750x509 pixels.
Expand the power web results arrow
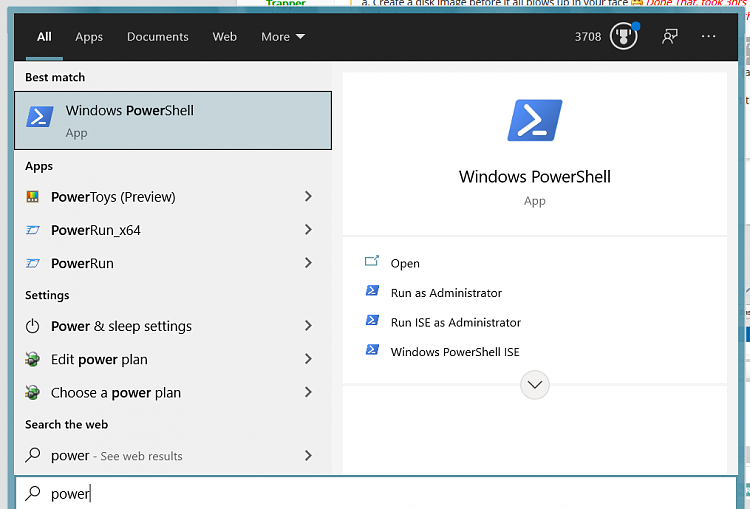tap(309, 455)
